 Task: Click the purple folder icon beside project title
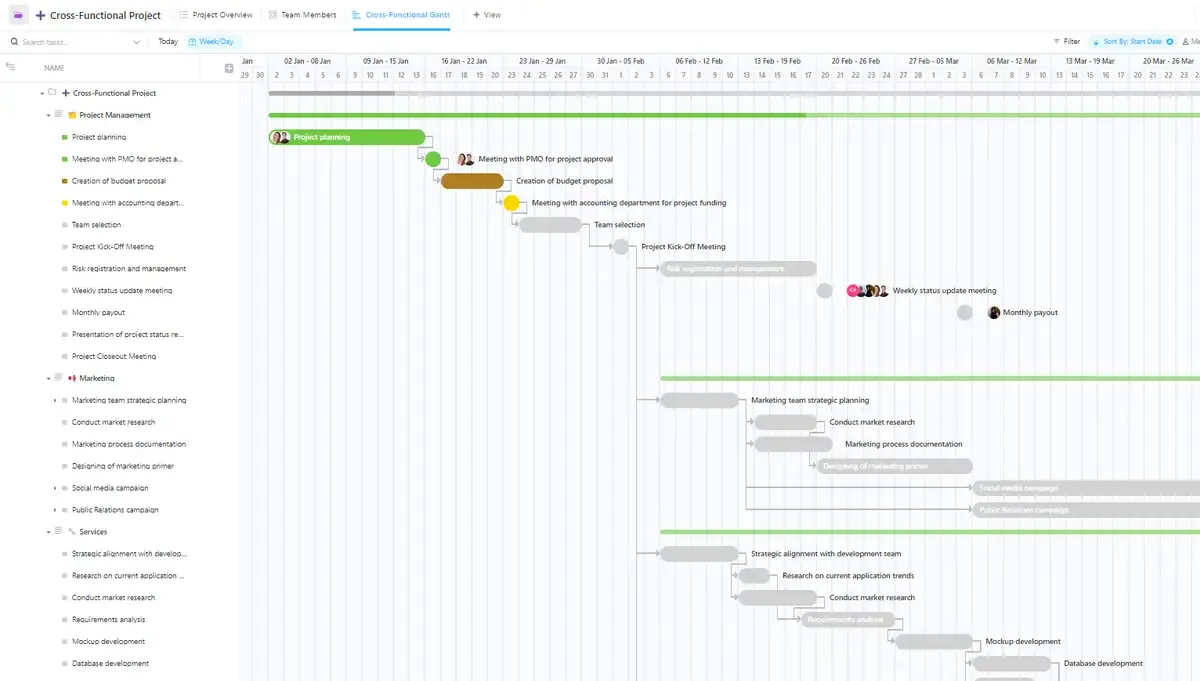(19, 15)
